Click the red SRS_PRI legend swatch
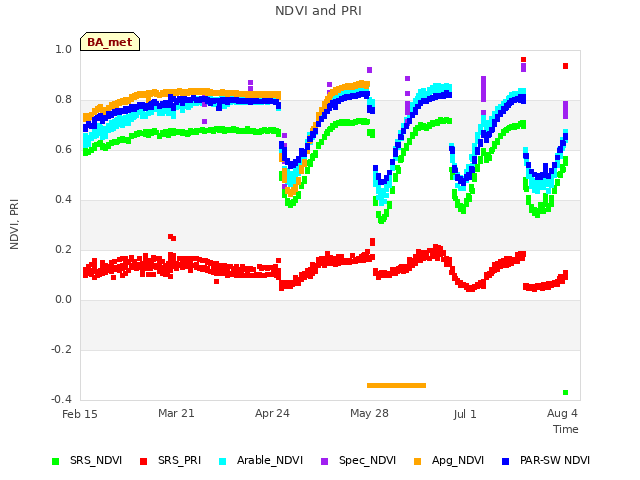640x480 pixels. [x=143, y=461]
